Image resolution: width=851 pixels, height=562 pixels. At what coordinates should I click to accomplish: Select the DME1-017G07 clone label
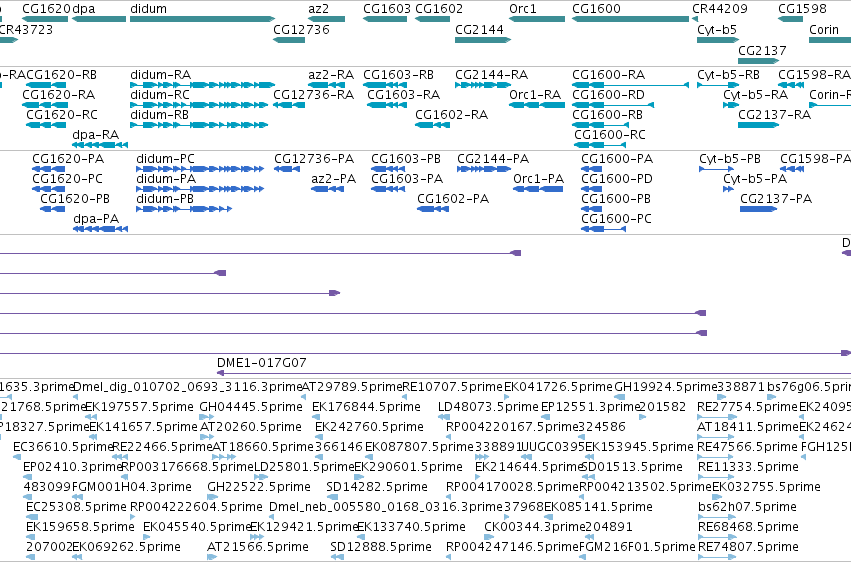[262, 362]
